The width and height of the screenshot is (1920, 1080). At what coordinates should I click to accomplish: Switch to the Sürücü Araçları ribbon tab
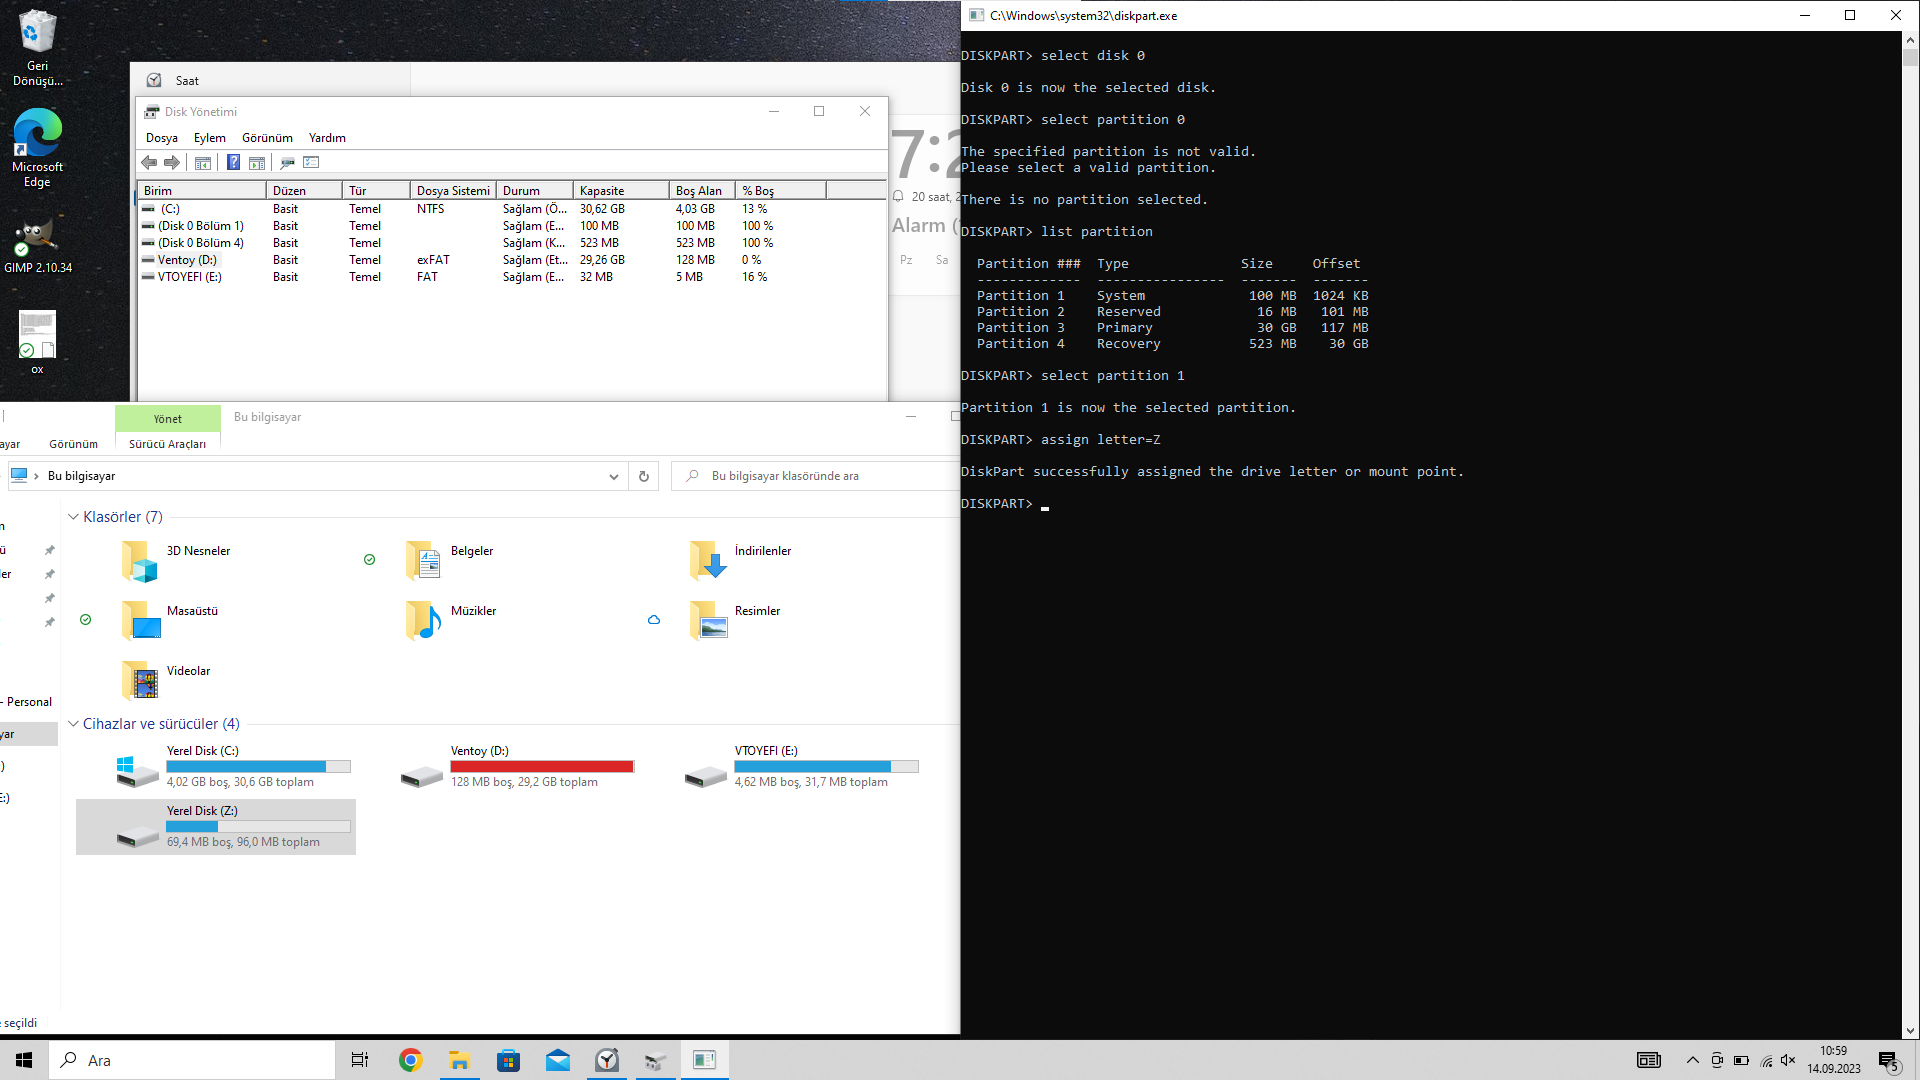167,444
